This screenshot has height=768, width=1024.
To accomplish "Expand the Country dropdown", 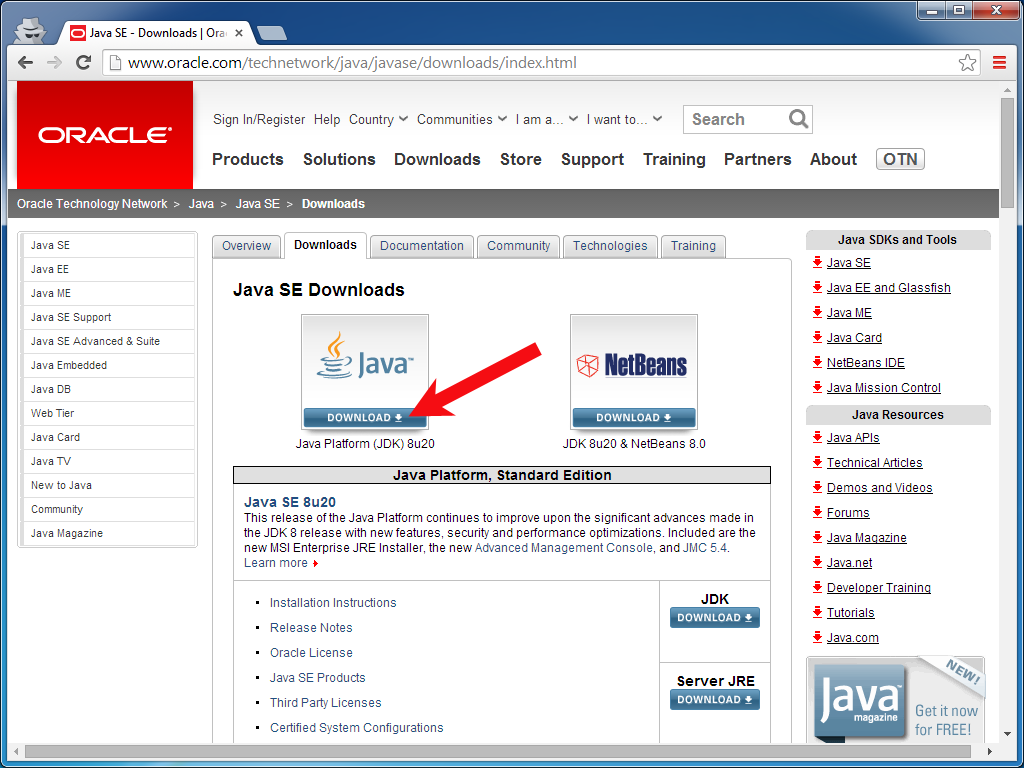I will (x=378, y=120).
